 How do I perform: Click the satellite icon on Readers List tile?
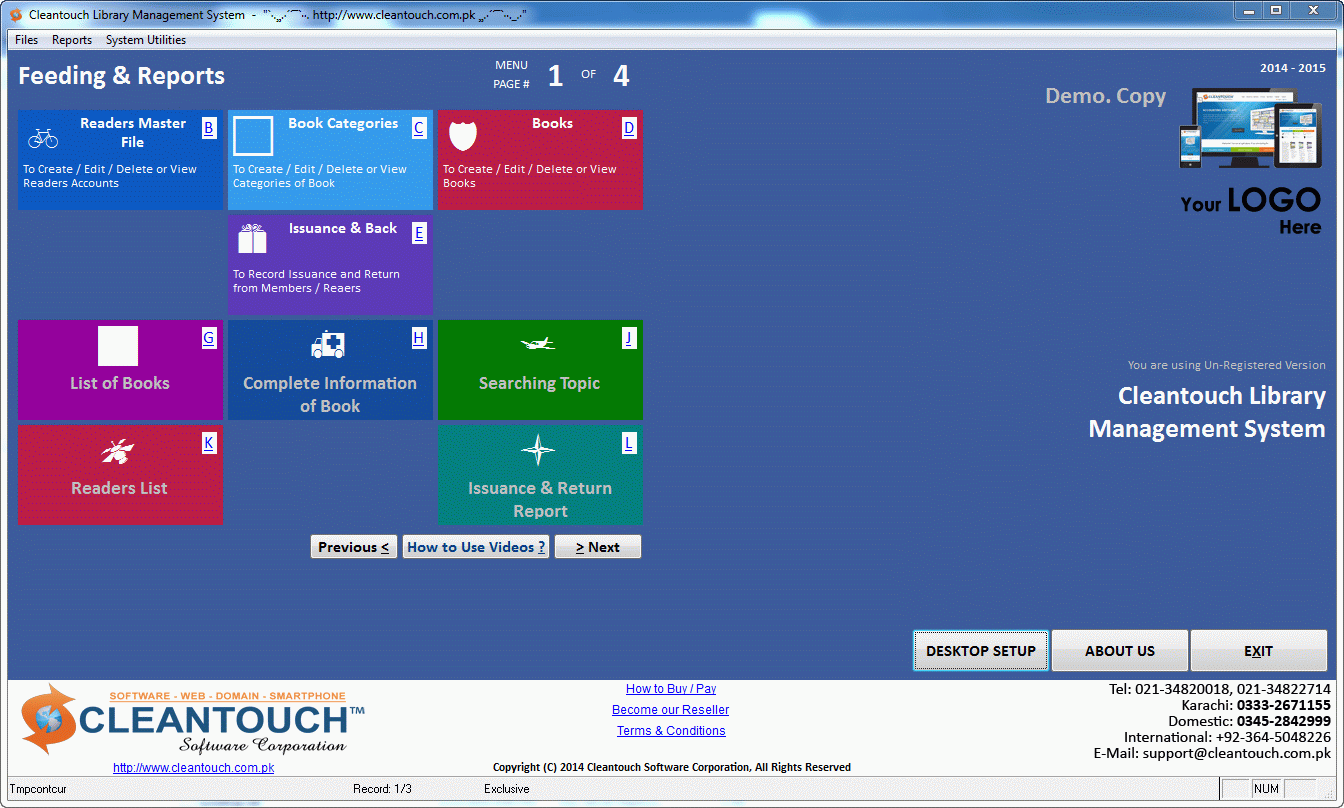pyautogui.click(x=117, y=452)
